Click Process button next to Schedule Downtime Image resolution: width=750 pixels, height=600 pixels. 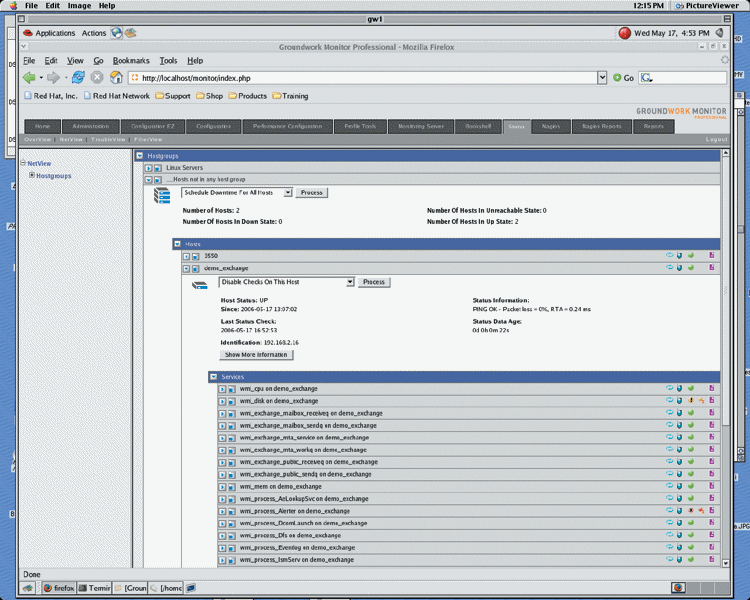[312, 192]
